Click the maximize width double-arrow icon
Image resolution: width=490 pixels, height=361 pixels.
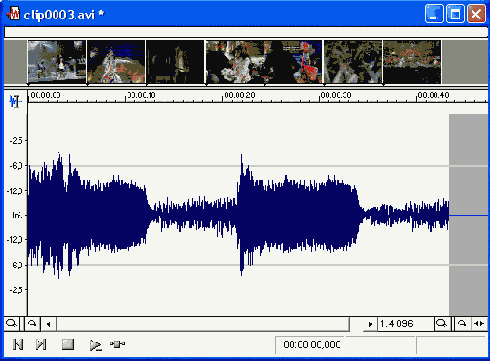pos(479,324)
